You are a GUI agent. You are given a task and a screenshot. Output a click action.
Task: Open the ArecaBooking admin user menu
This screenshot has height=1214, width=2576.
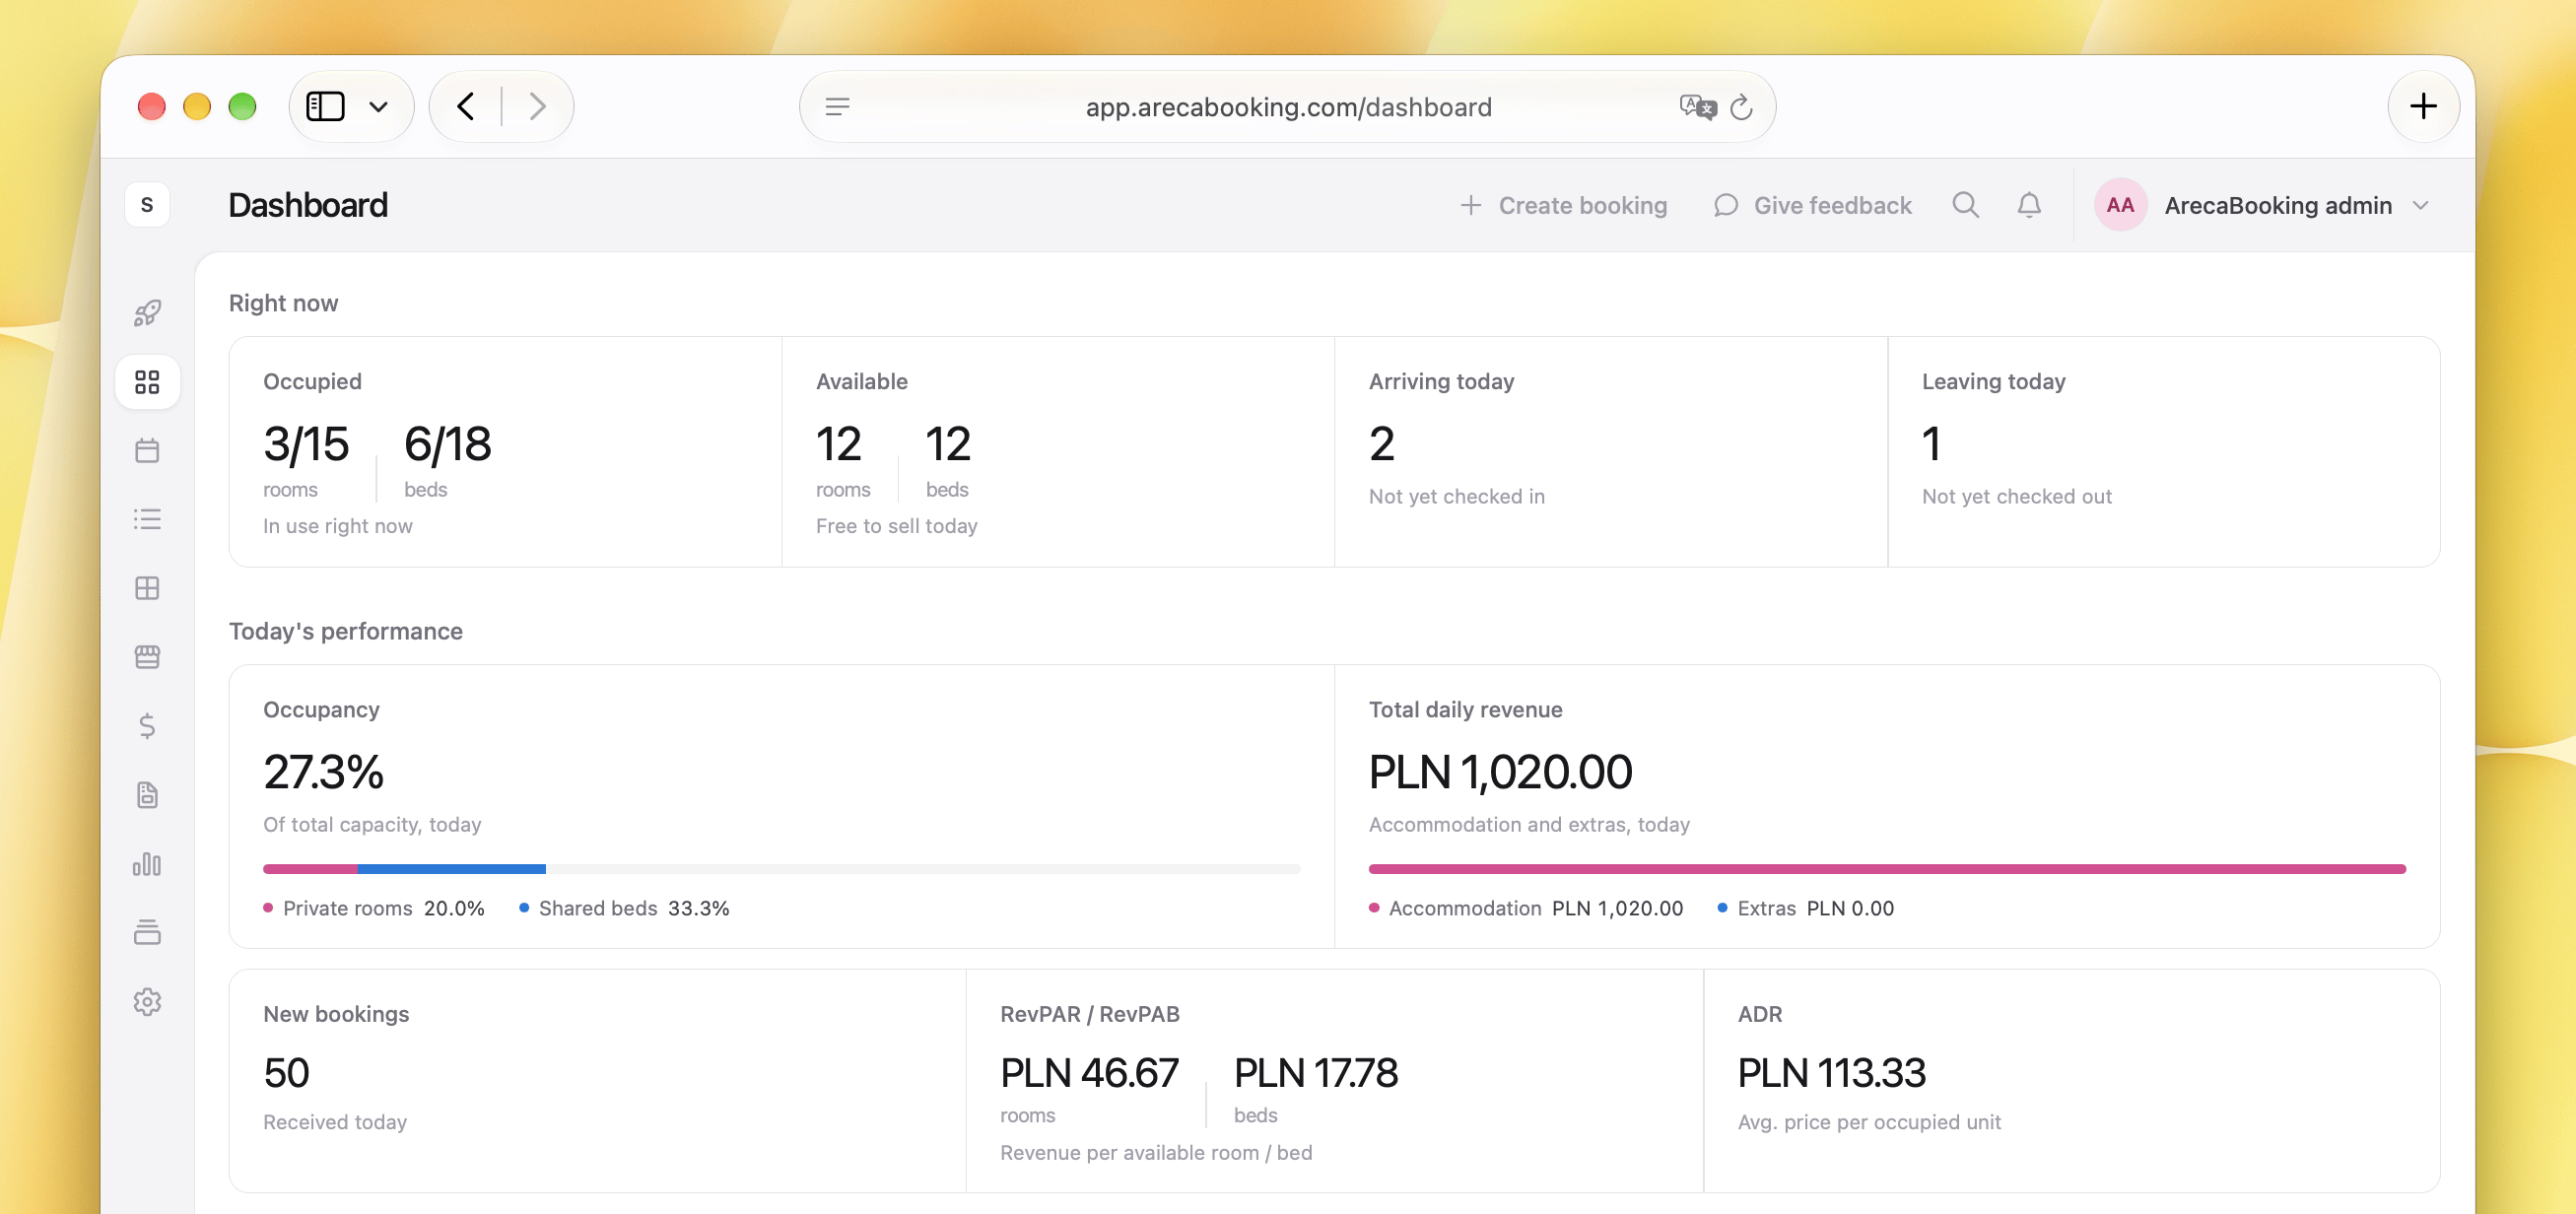(2263, 205)
